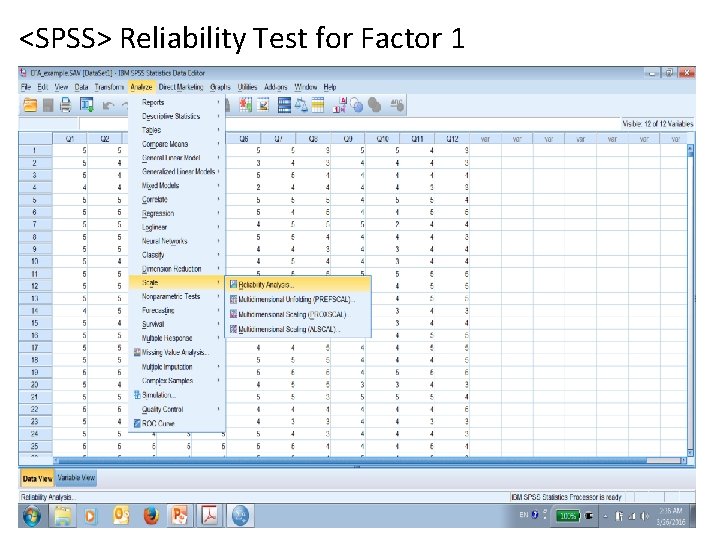This screenshot has width=720, height=540.
Task: Open the Direct Marketing menu
Action: tap(180, 87)
